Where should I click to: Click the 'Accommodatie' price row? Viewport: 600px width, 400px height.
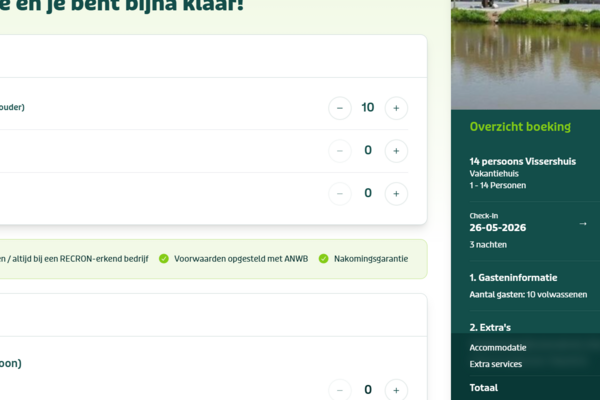coord(535,348)
